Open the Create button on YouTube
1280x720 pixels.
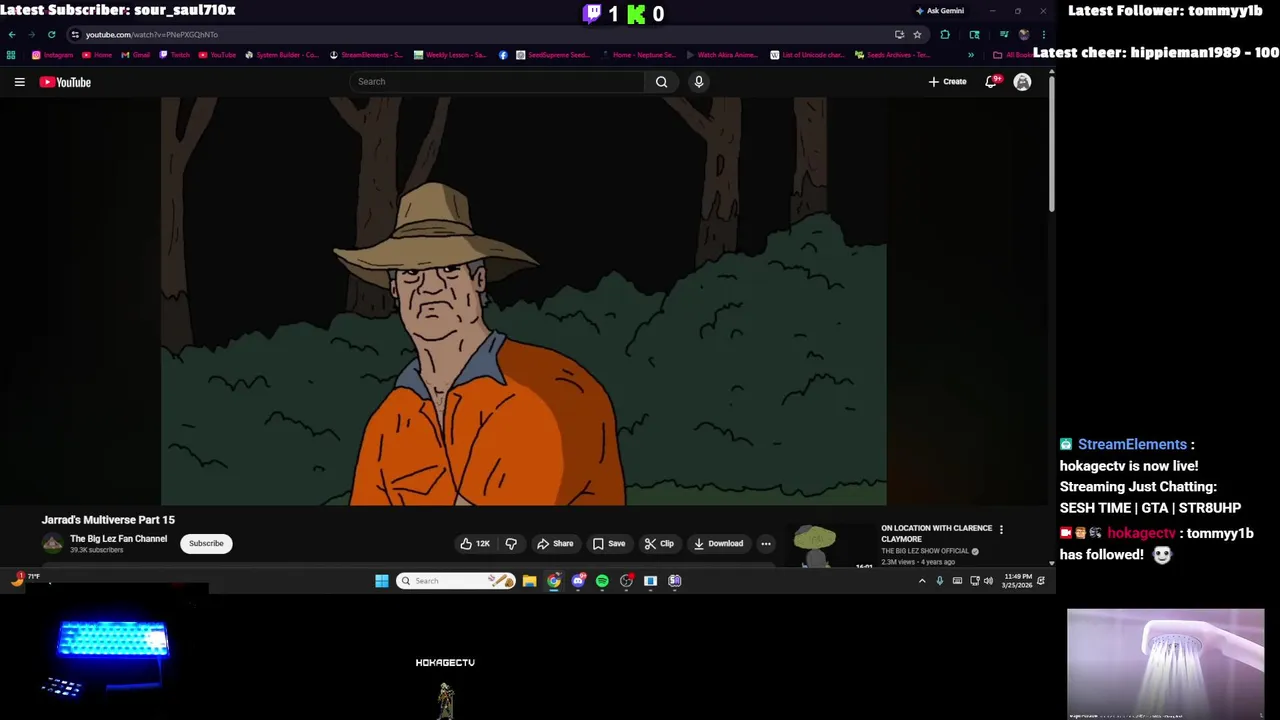tap(947, 82)
